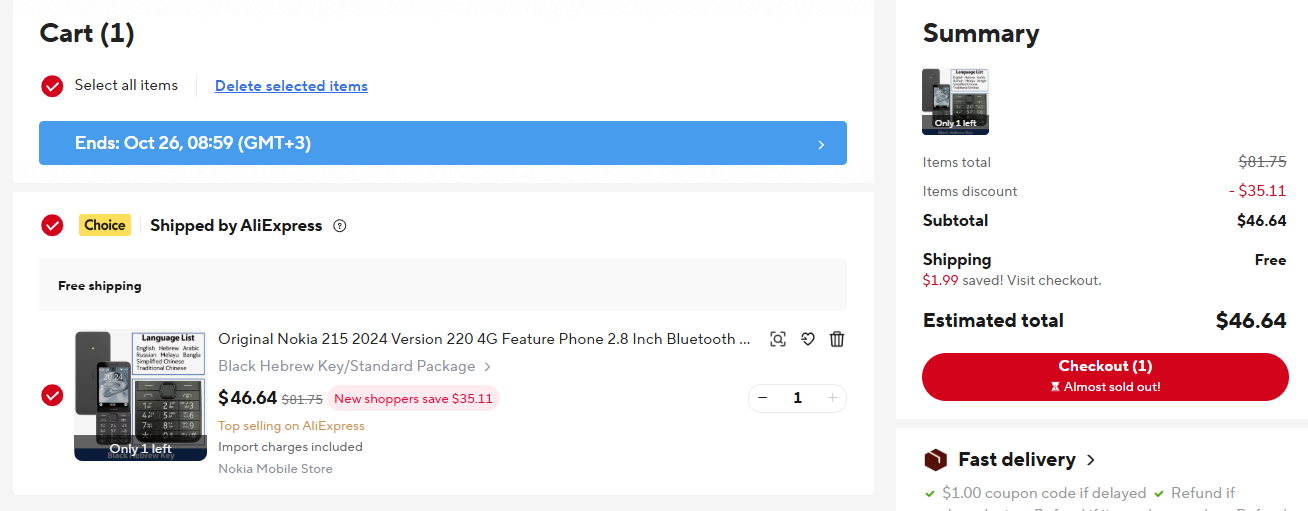This screenshot has height=511, width=1308.
Task: Increase item quantity with plus button
Action: (832, 398)
